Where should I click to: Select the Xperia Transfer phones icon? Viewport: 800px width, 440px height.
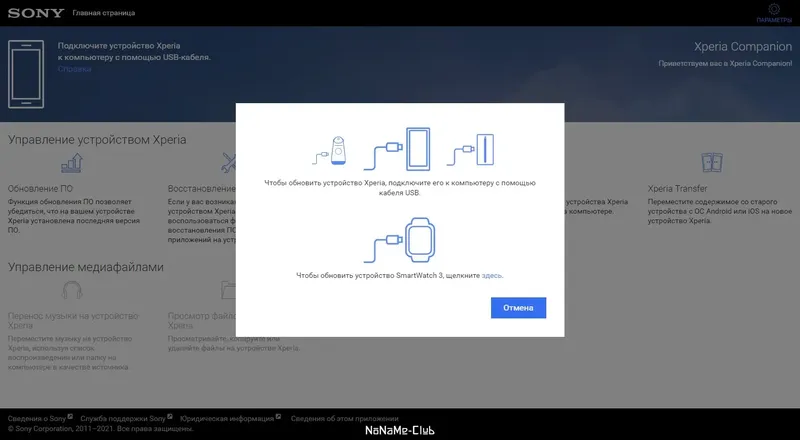tap(712, 163)
